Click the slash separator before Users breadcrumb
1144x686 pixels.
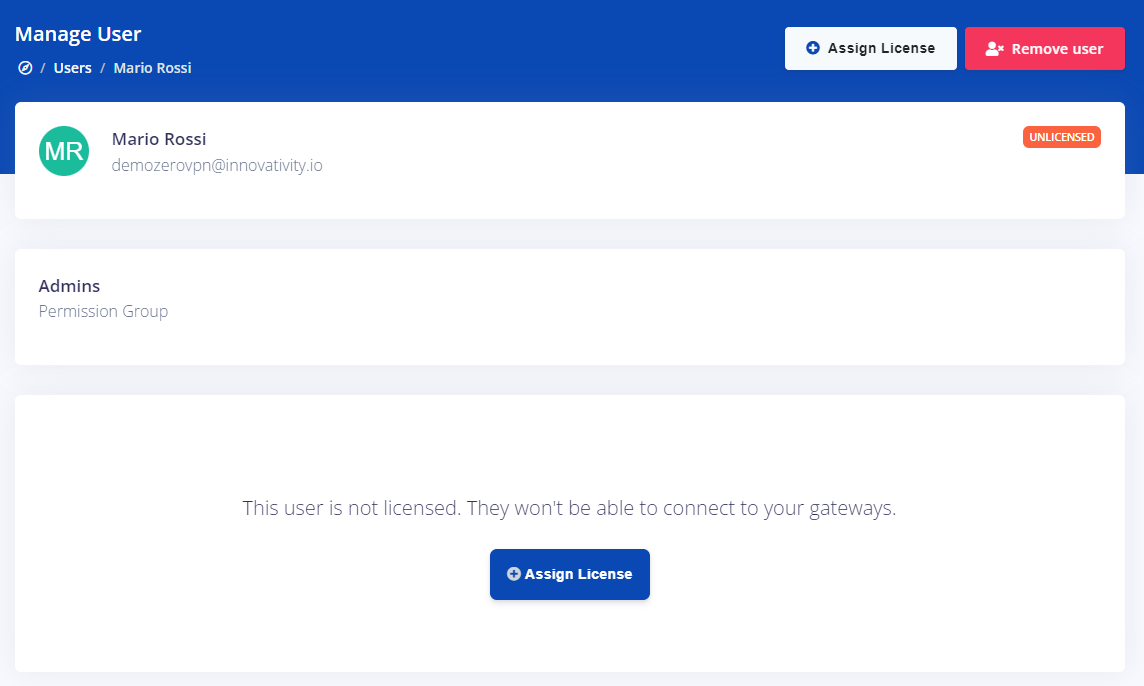coord(43,68)
